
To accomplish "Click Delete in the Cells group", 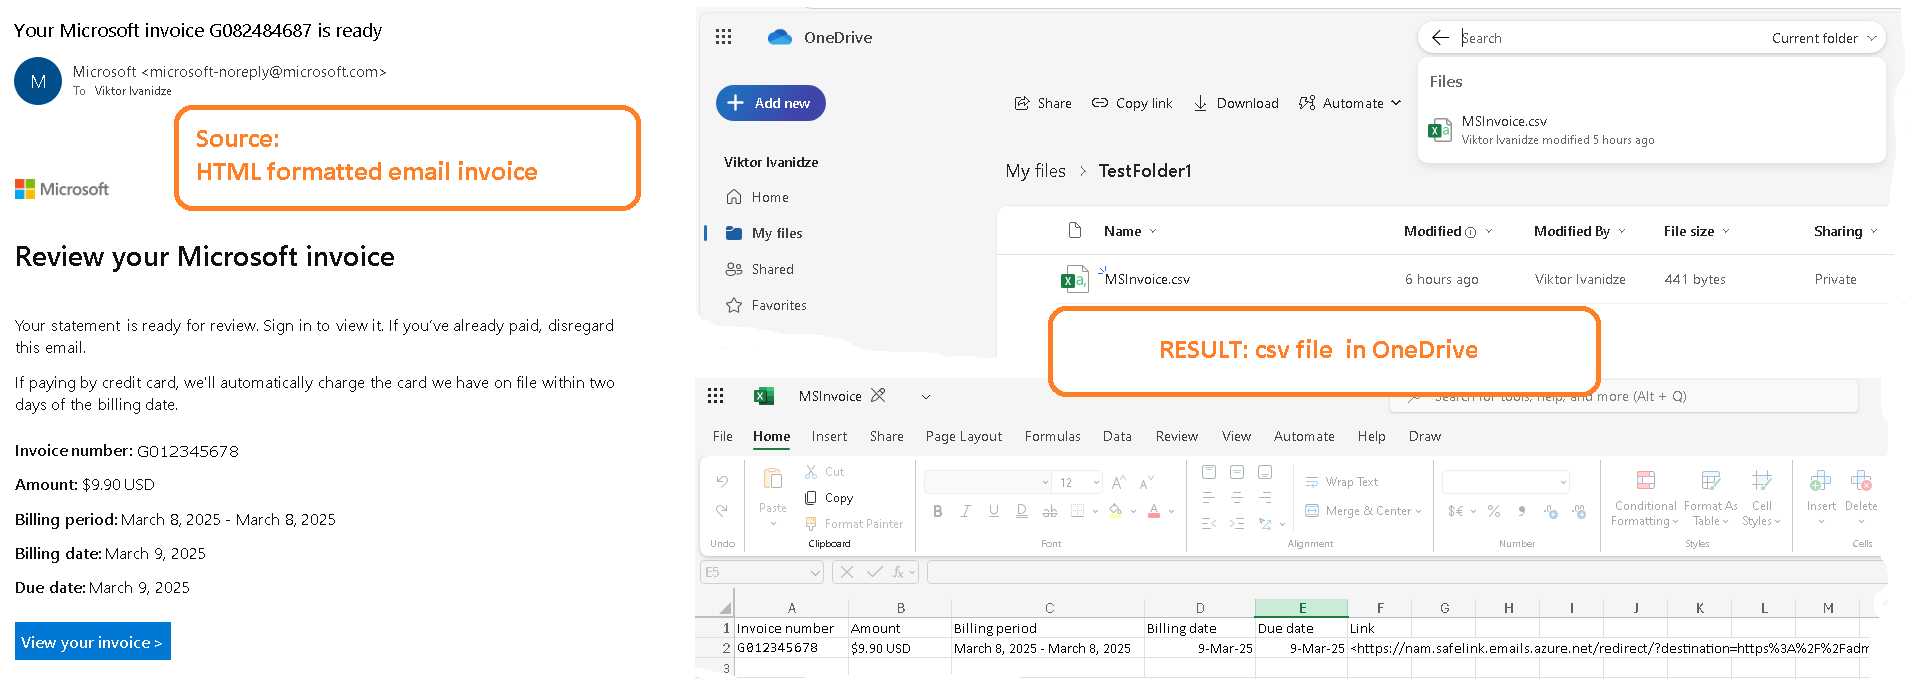I will pos(1861,496).
